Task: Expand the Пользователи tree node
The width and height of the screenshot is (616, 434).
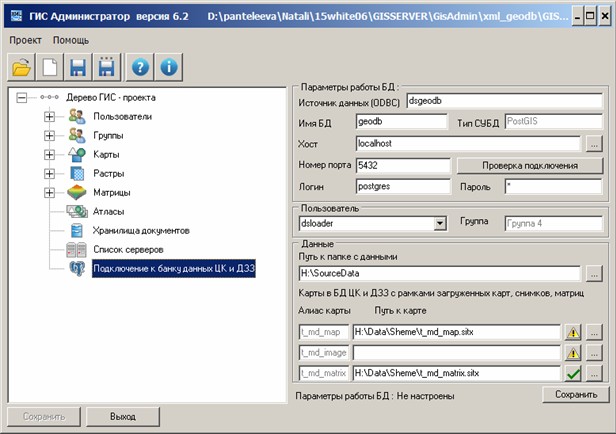Action: (49, 117)
